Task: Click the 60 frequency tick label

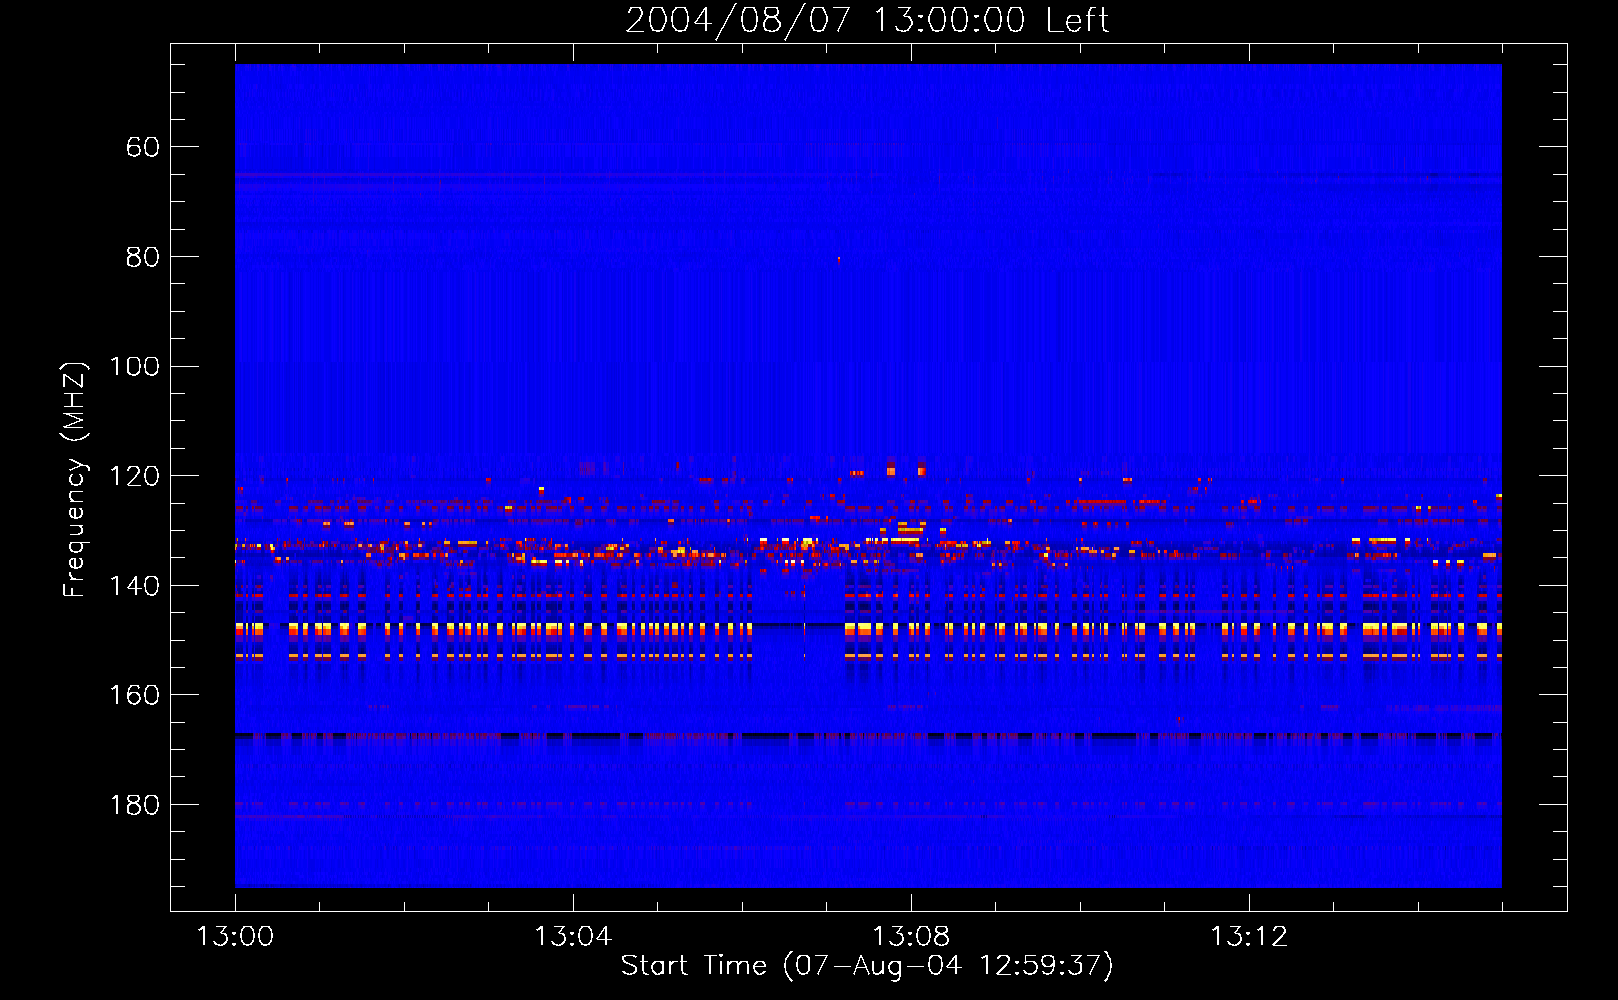Action: (143, 147)
